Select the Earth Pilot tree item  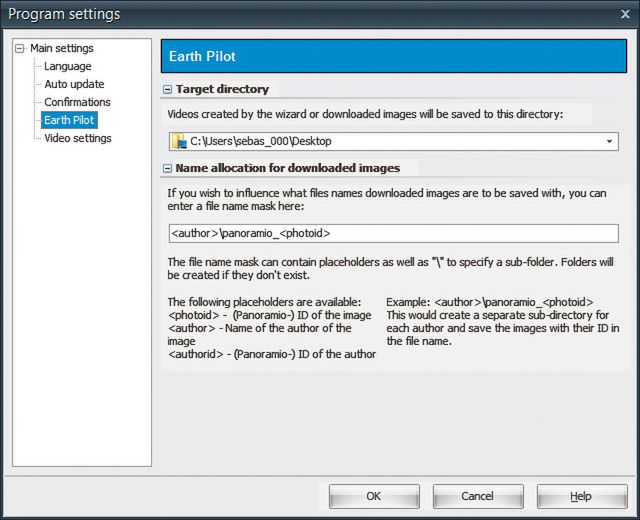pos(69,120)
